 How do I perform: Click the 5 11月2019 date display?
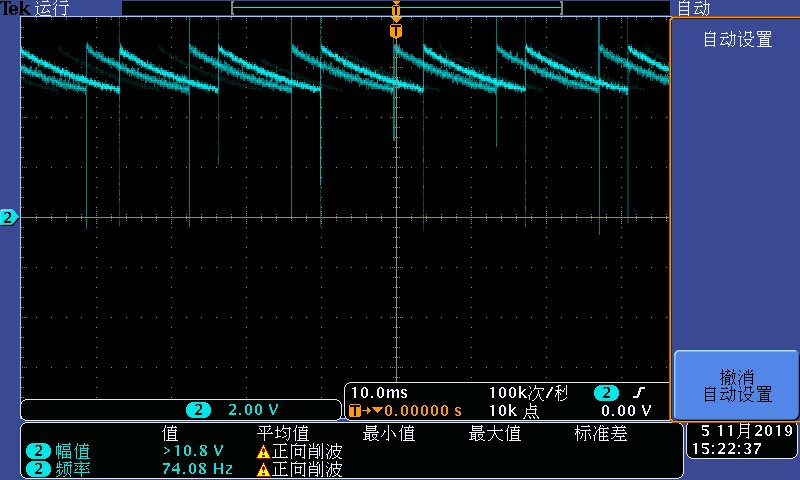746,431
